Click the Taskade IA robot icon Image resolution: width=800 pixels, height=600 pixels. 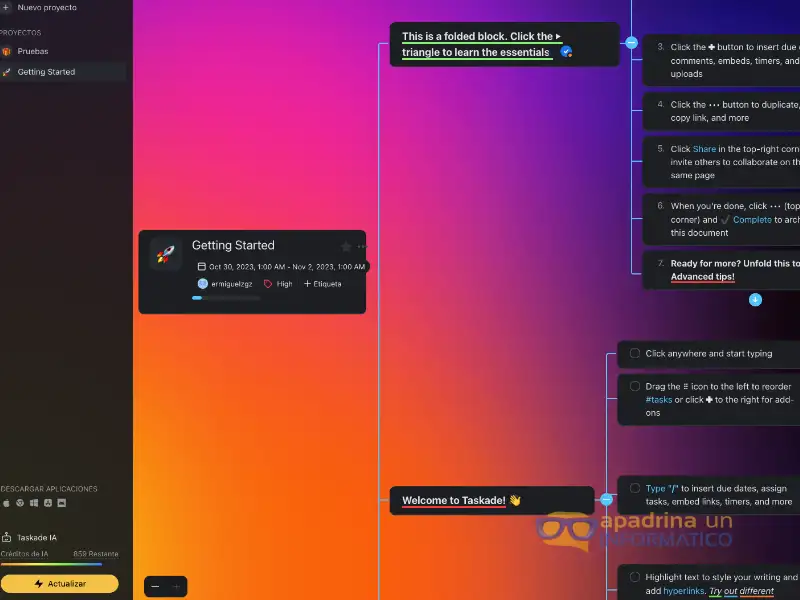click(7, 537)
